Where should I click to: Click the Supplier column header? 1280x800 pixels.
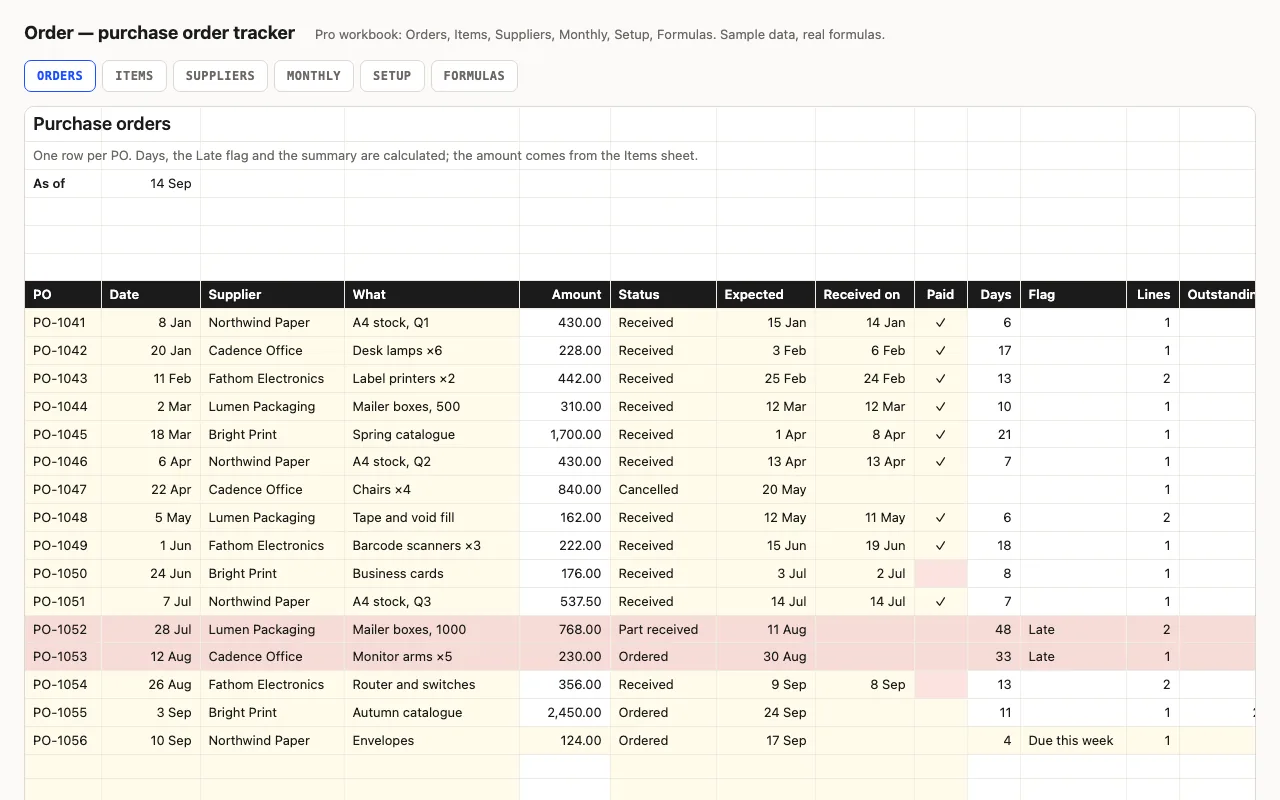272,295
